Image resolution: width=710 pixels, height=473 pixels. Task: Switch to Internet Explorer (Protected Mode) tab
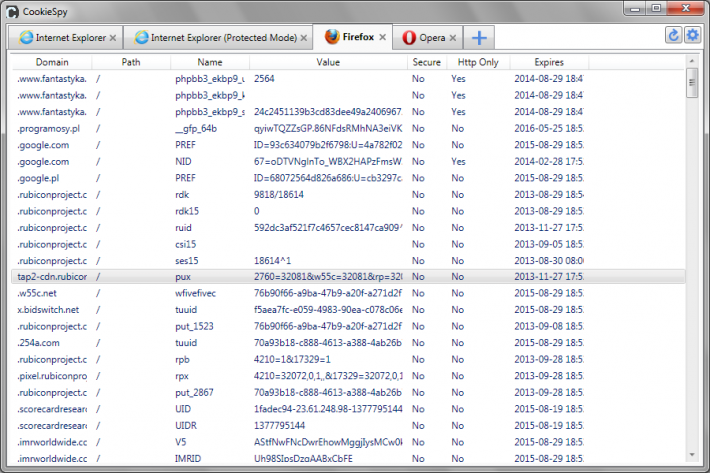click(x=218, y=38)
